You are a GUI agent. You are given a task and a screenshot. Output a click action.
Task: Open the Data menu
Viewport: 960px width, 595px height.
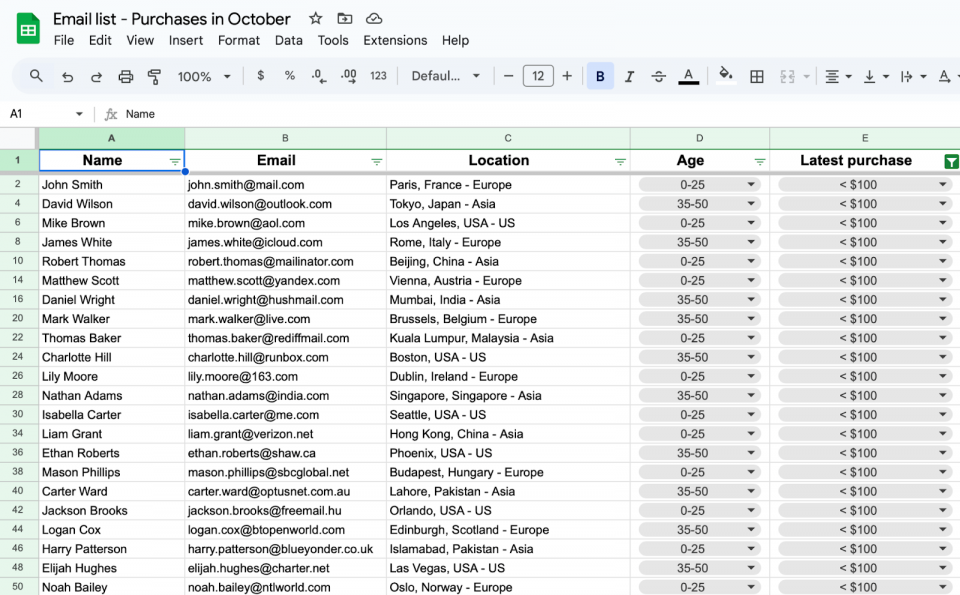288,40
